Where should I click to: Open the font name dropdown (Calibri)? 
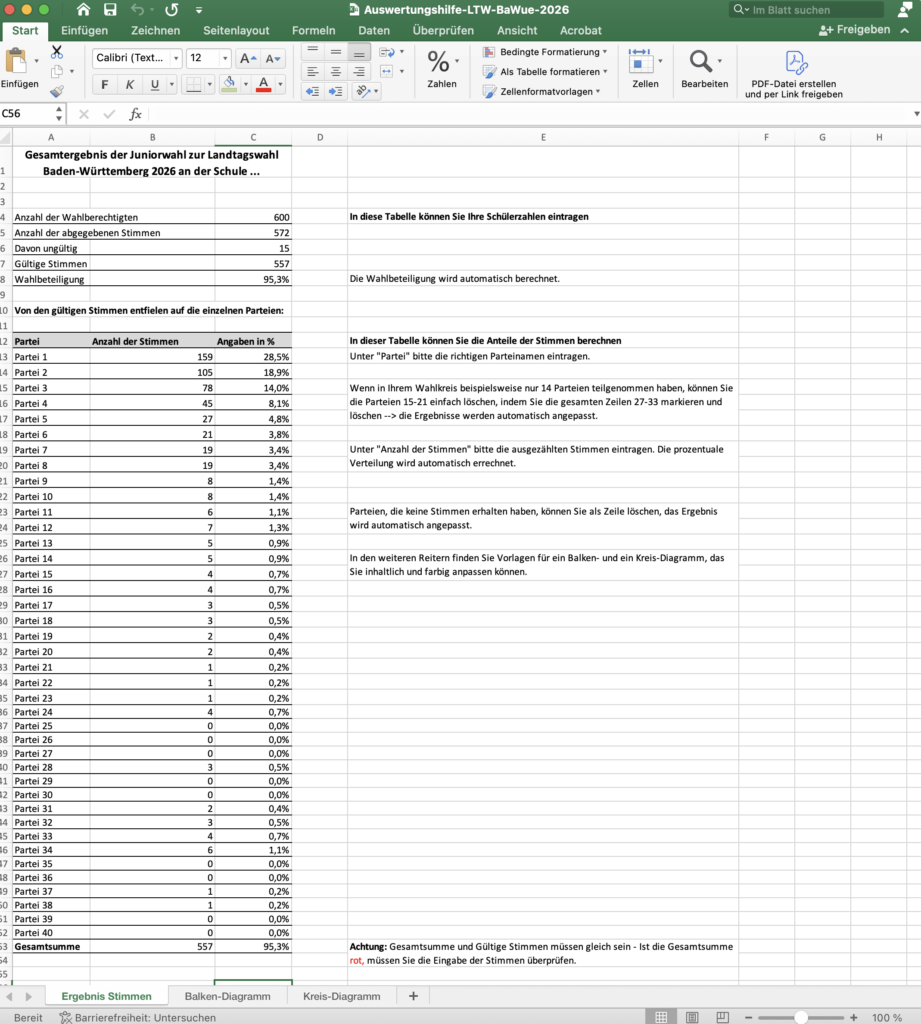pyautogui.click(x=137, y=59)
